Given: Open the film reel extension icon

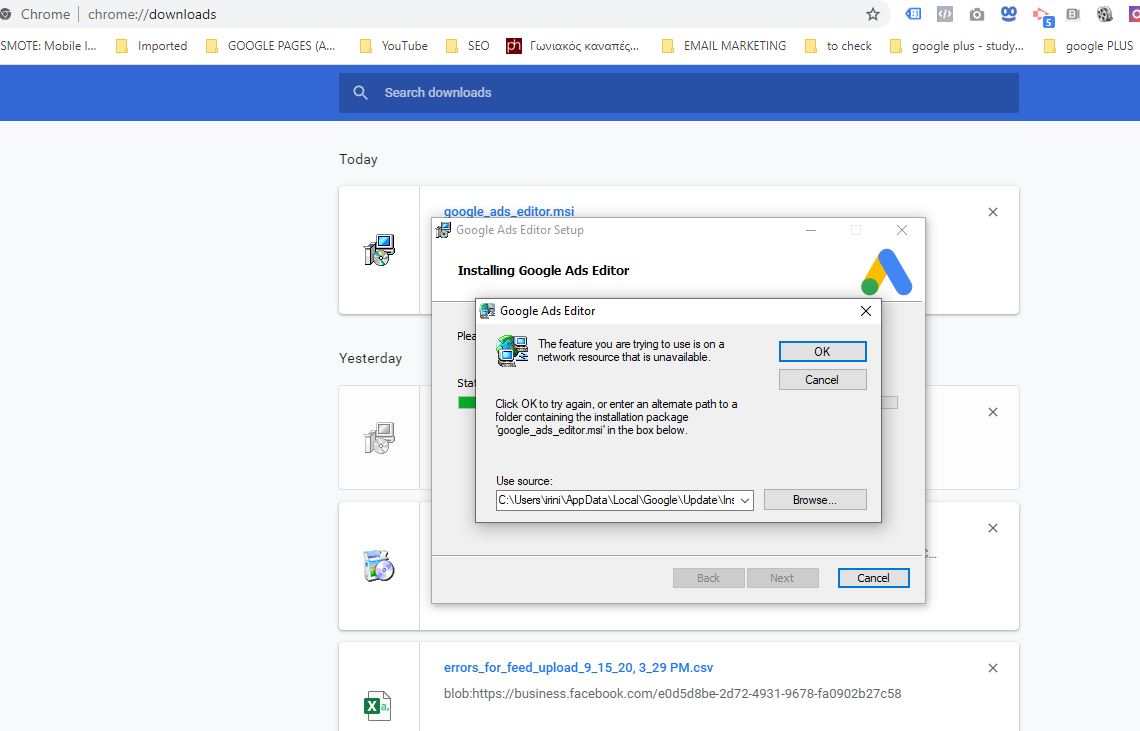Looking at the screenshot, I should point(1104,14).
